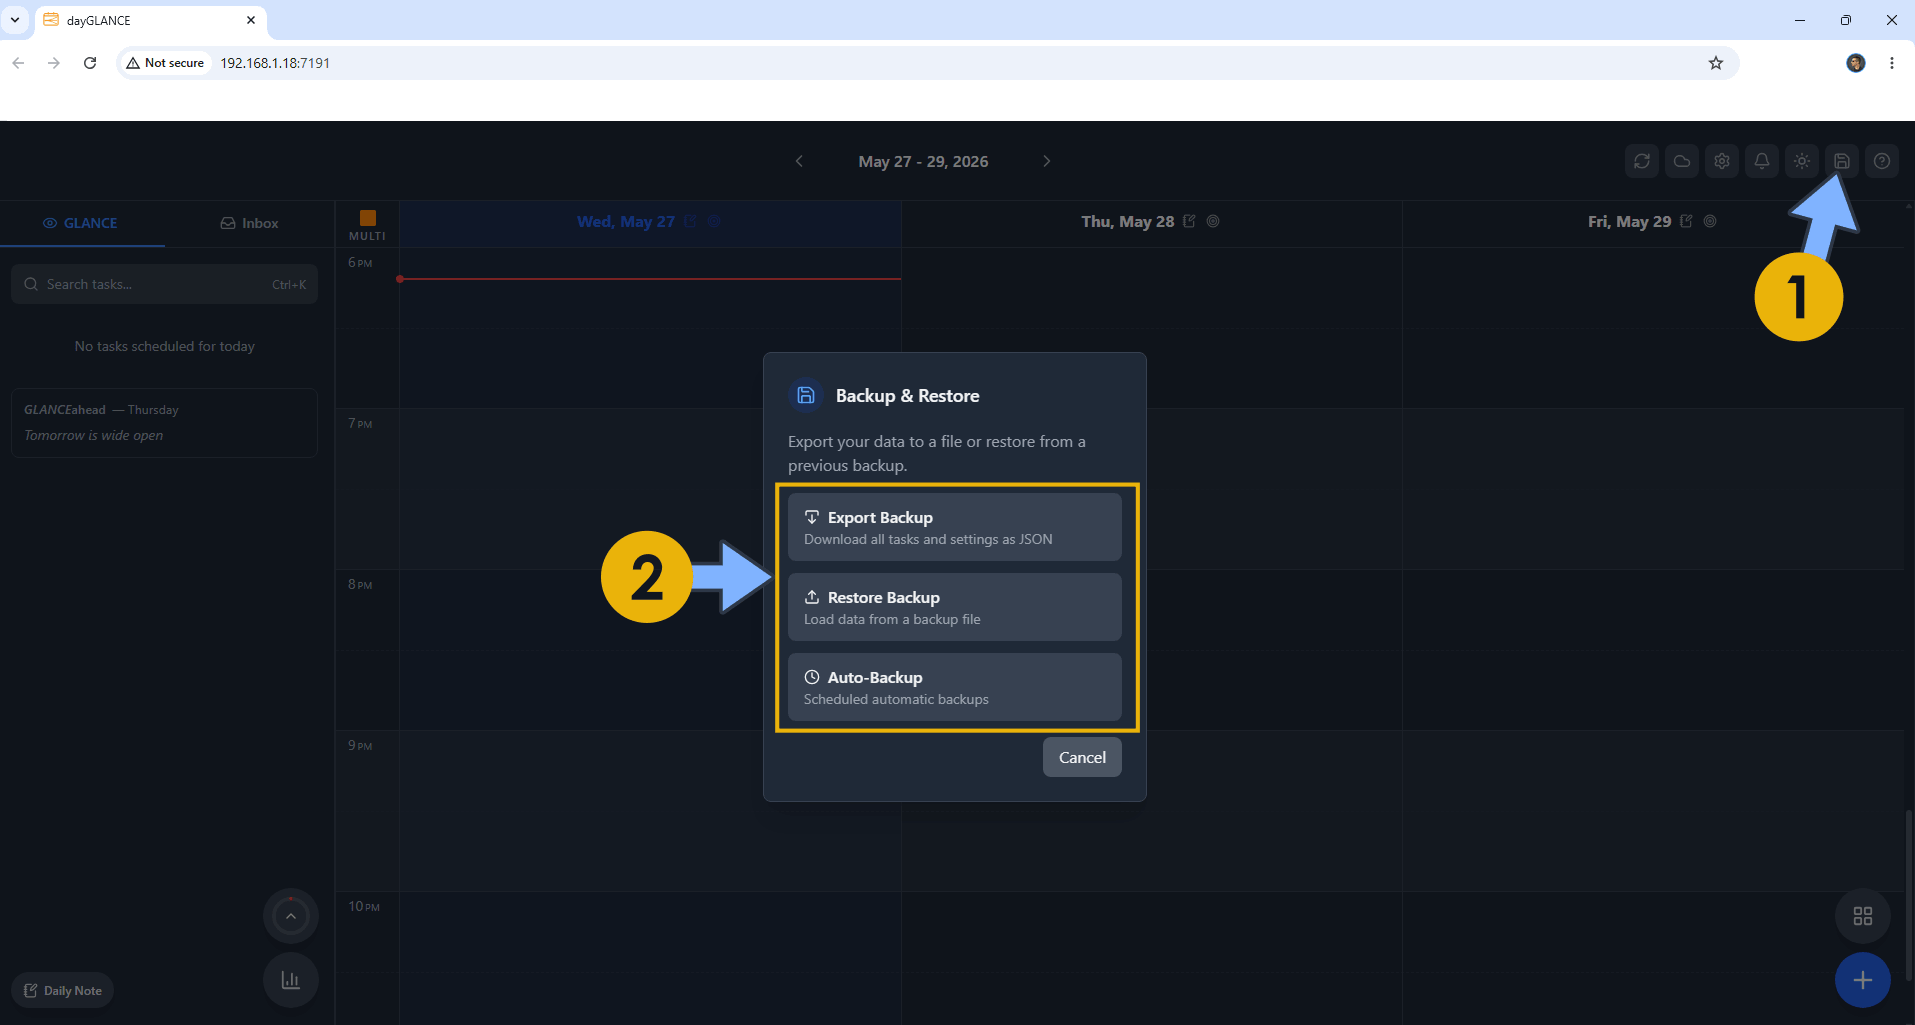The width and height of the screenshot is (1915, 1025).
Task: Toggle the light/dark theme sun icon
Action: [x=1802, y=161]
